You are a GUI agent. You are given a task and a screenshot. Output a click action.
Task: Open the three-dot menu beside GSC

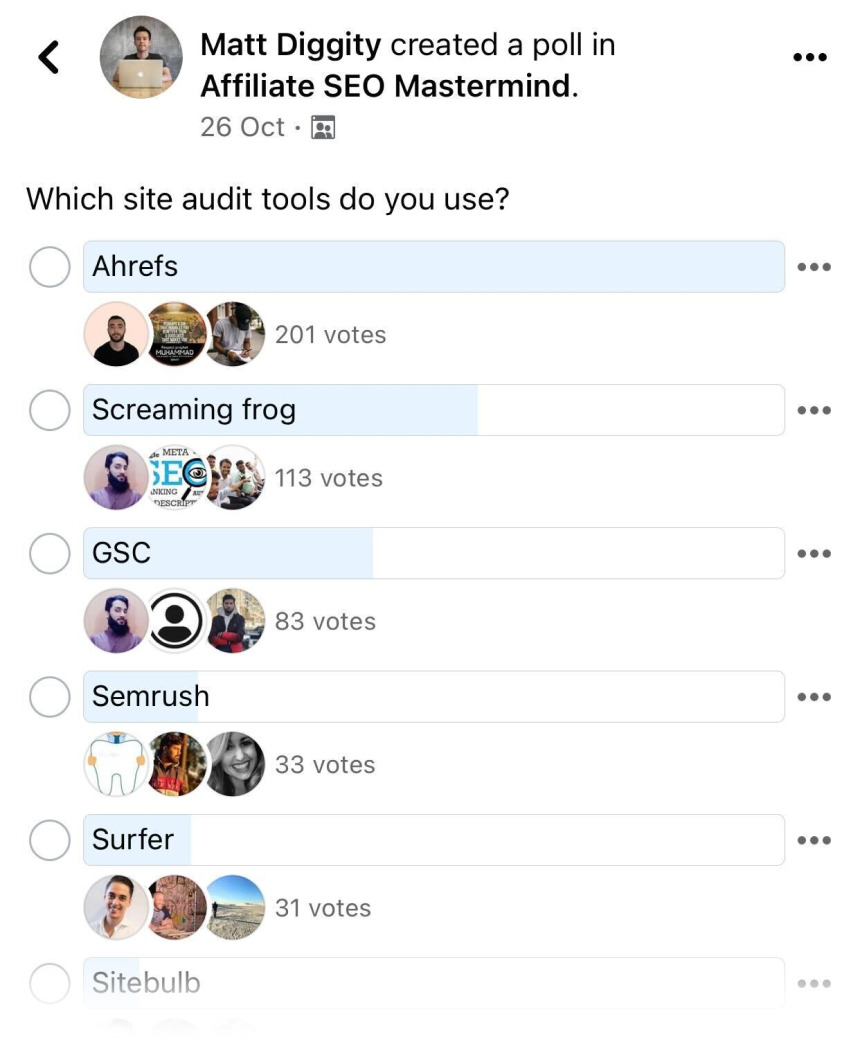[x=816, y=552]
